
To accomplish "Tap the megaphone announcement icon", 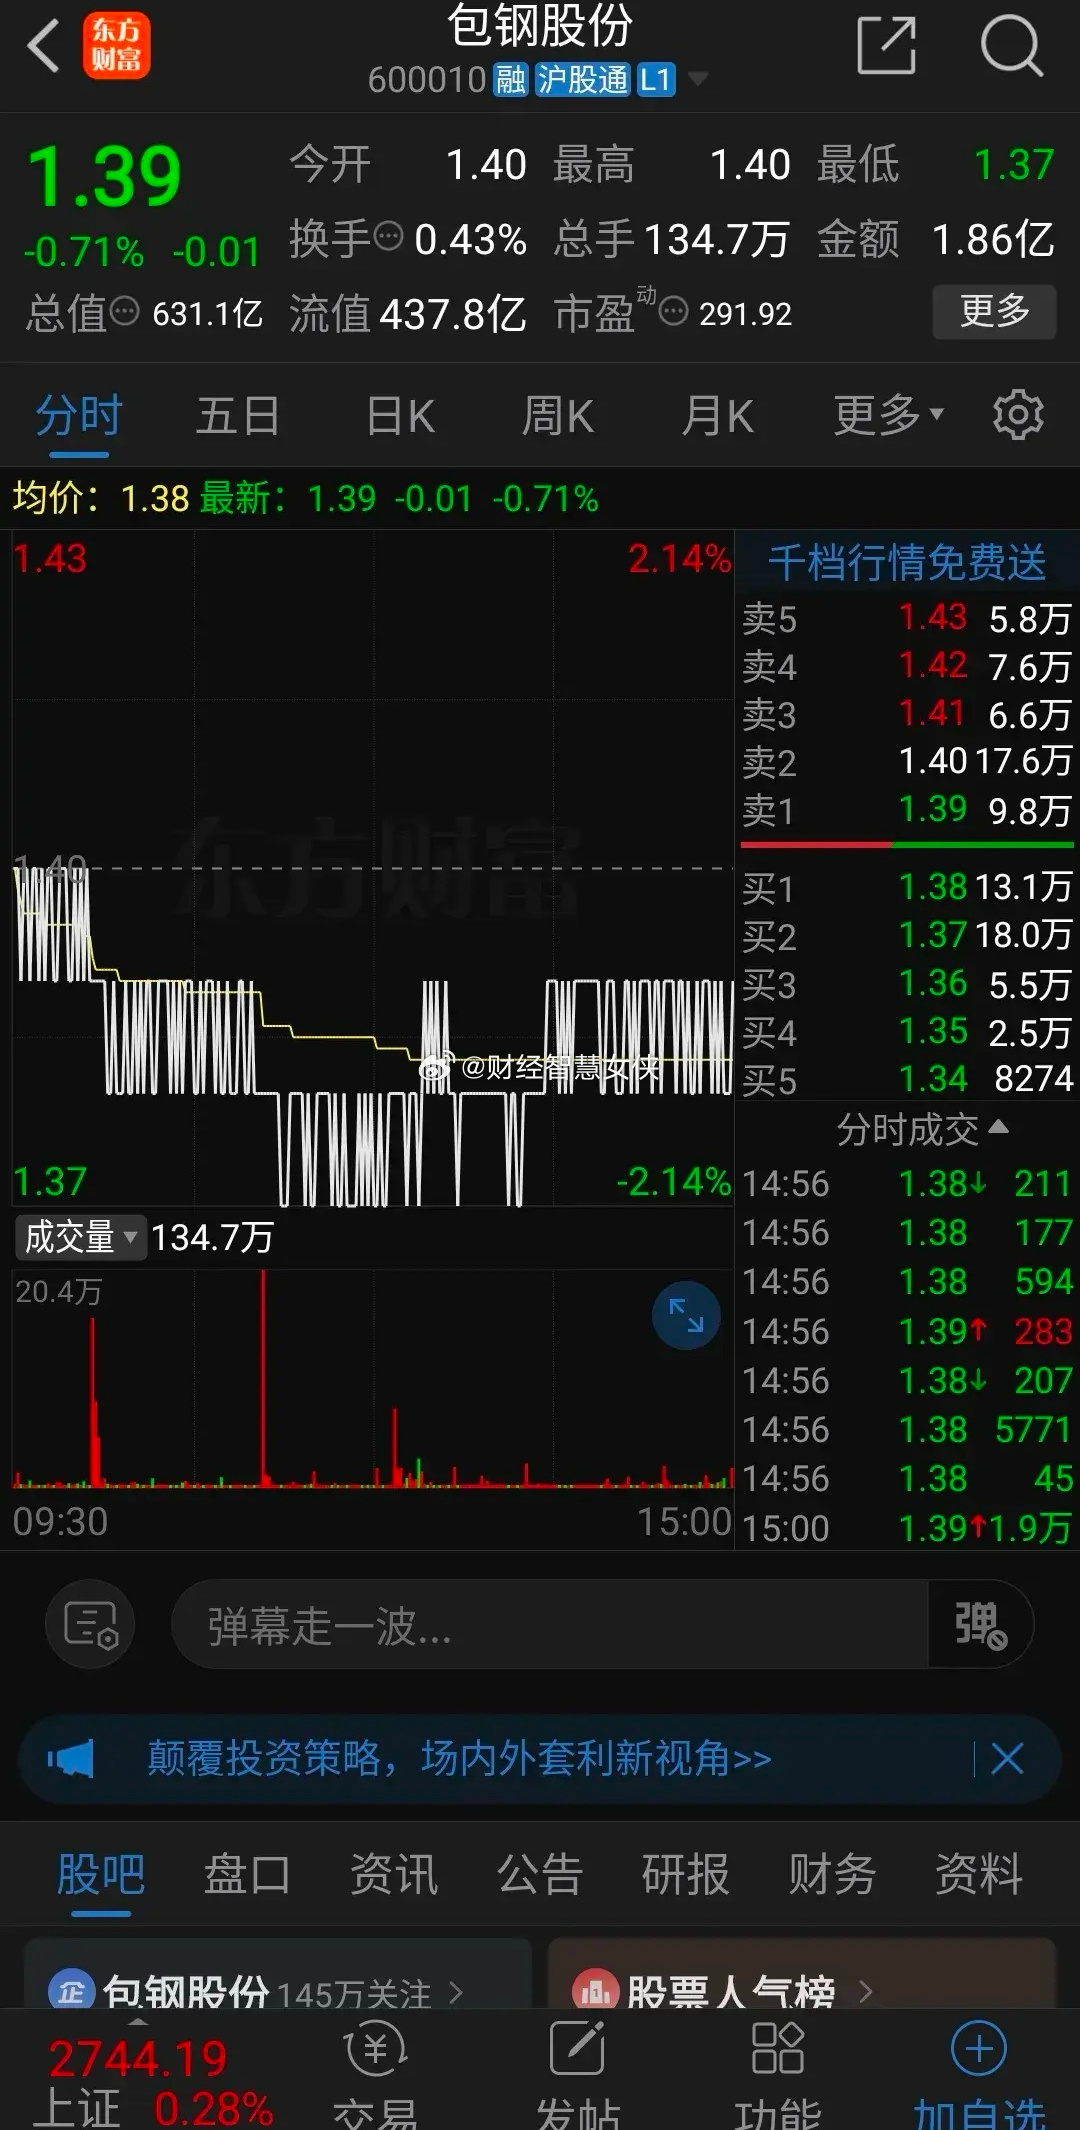I will (70, 1759).
